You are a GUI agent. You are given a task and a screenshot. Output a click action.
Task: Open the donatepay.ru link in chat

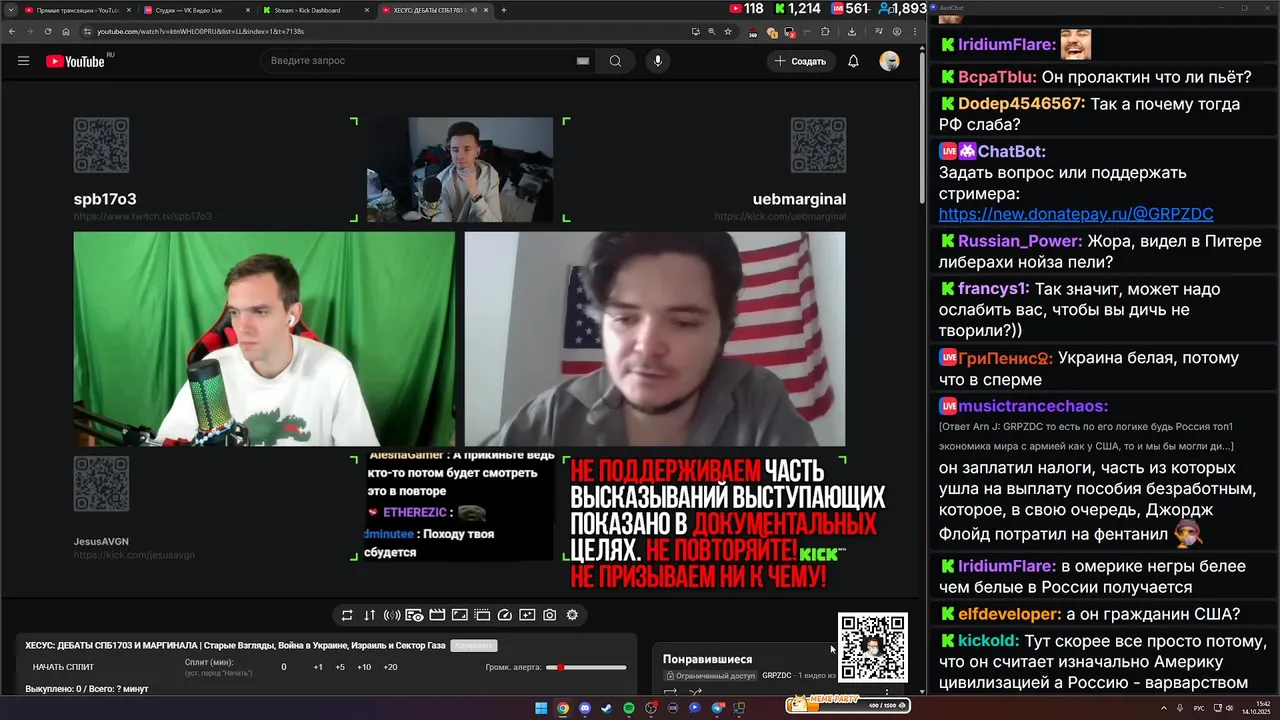pyautogui.click(x=1076, y=214)
